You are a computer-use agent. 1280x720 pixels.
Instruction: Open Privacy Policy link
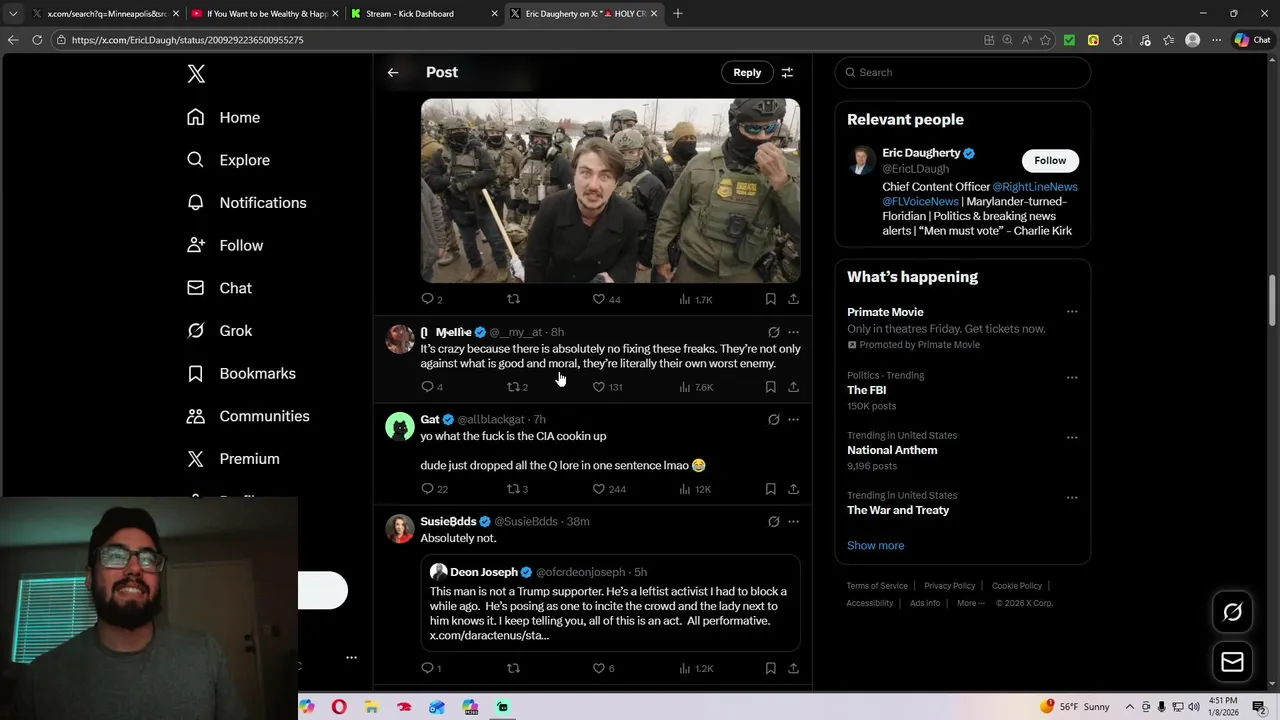949,586
